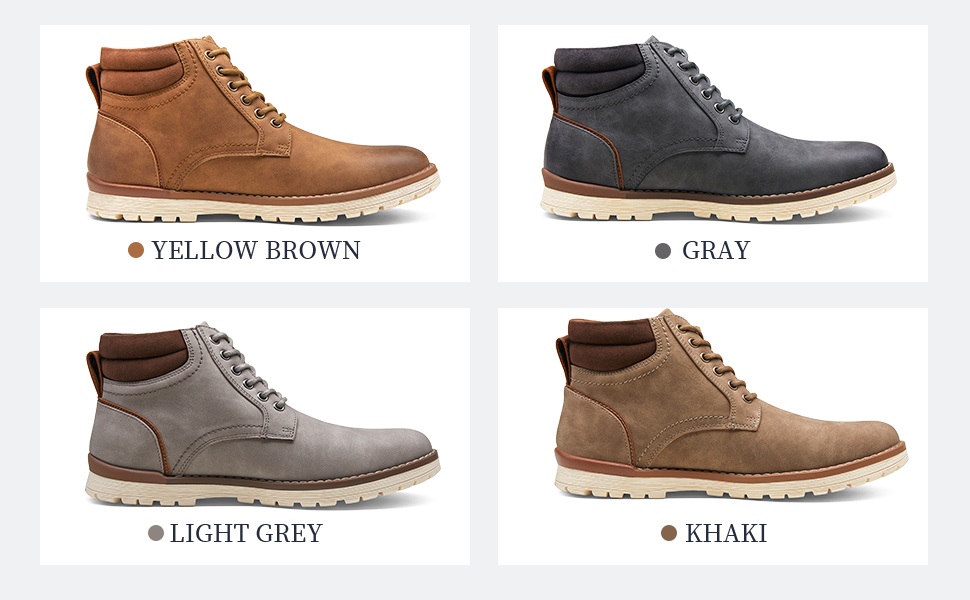This screenshot has height=600, width=970.
Task: Click the laces on the khaki boot
Action: pyautogui.click(x=715, y=359)
